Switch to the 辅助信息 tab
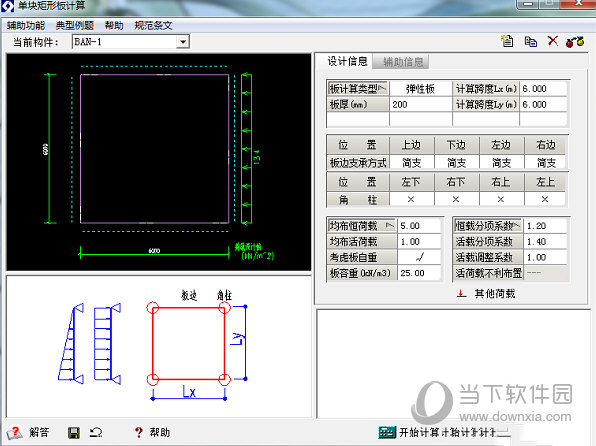Viewport: 596px width, 446px height. point(402,62)
